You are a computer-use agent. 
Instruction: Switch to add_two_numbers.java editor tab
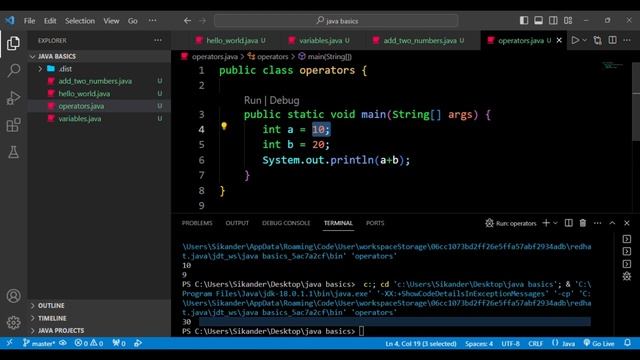coord(419,40)
